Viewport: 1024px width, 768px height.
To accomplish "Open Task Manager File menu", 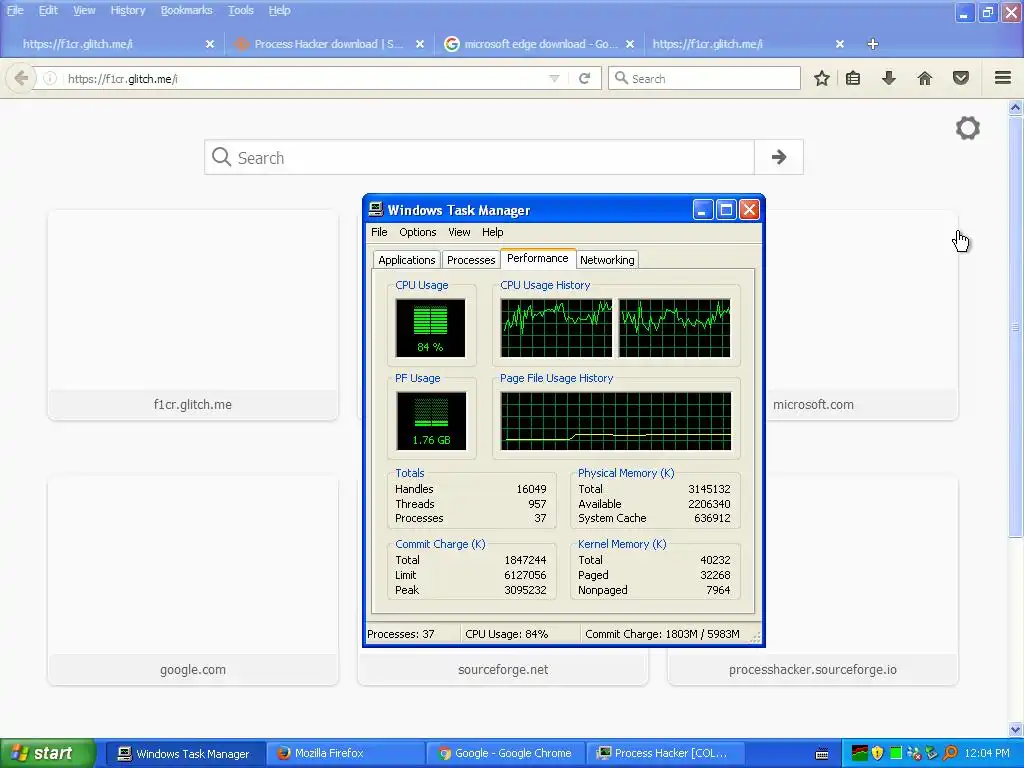I will [379, 232].
